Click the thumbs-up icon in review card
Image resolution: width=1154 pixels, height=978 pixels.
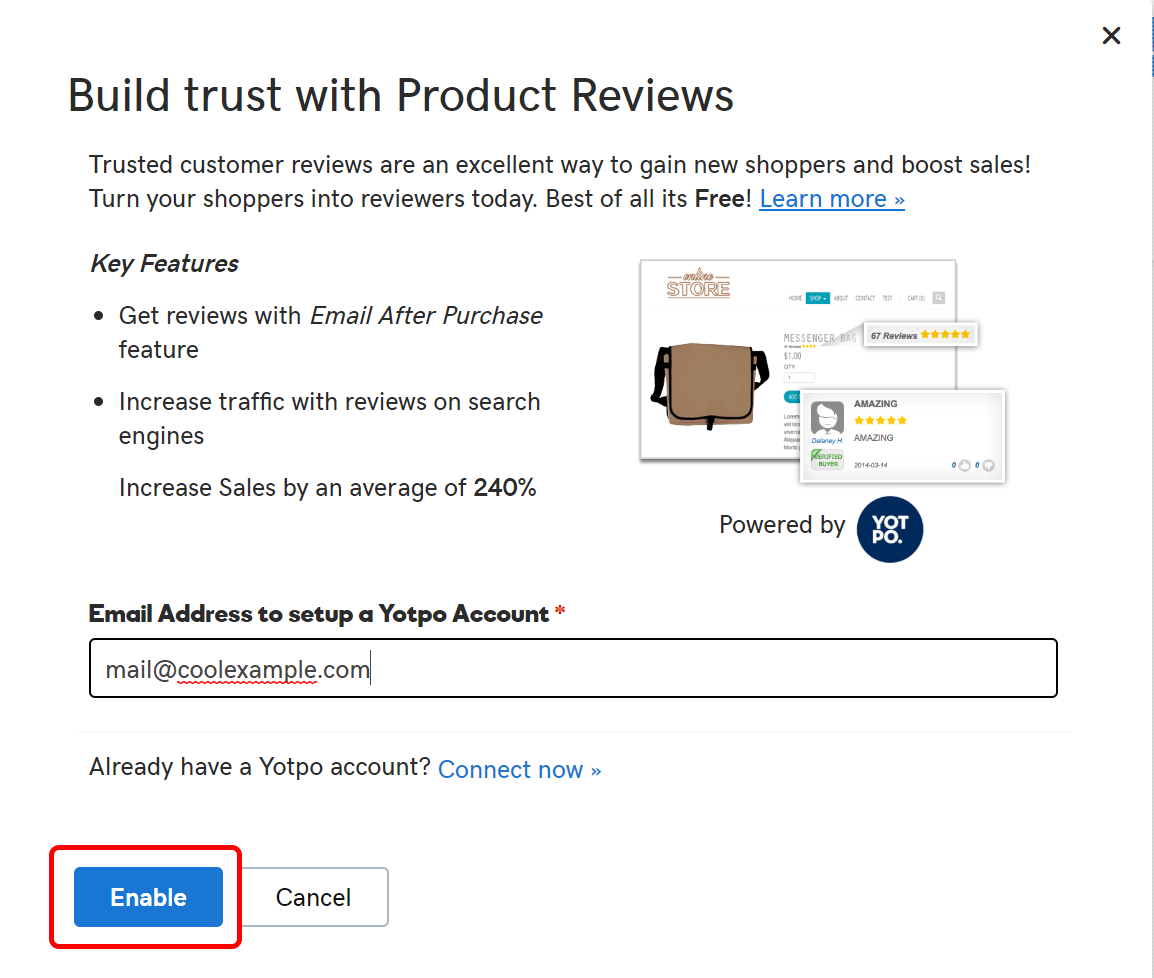964,465
